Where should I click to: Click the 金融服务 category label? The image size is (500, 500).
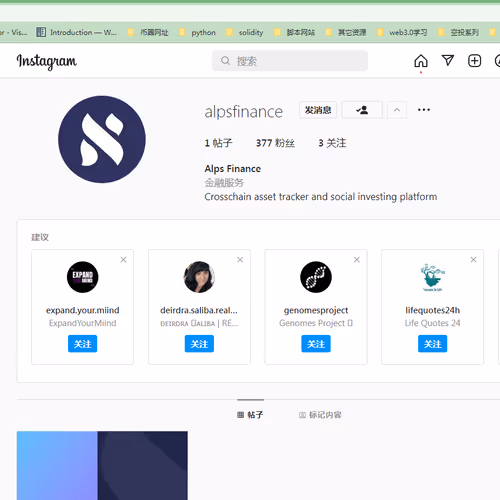224,183
